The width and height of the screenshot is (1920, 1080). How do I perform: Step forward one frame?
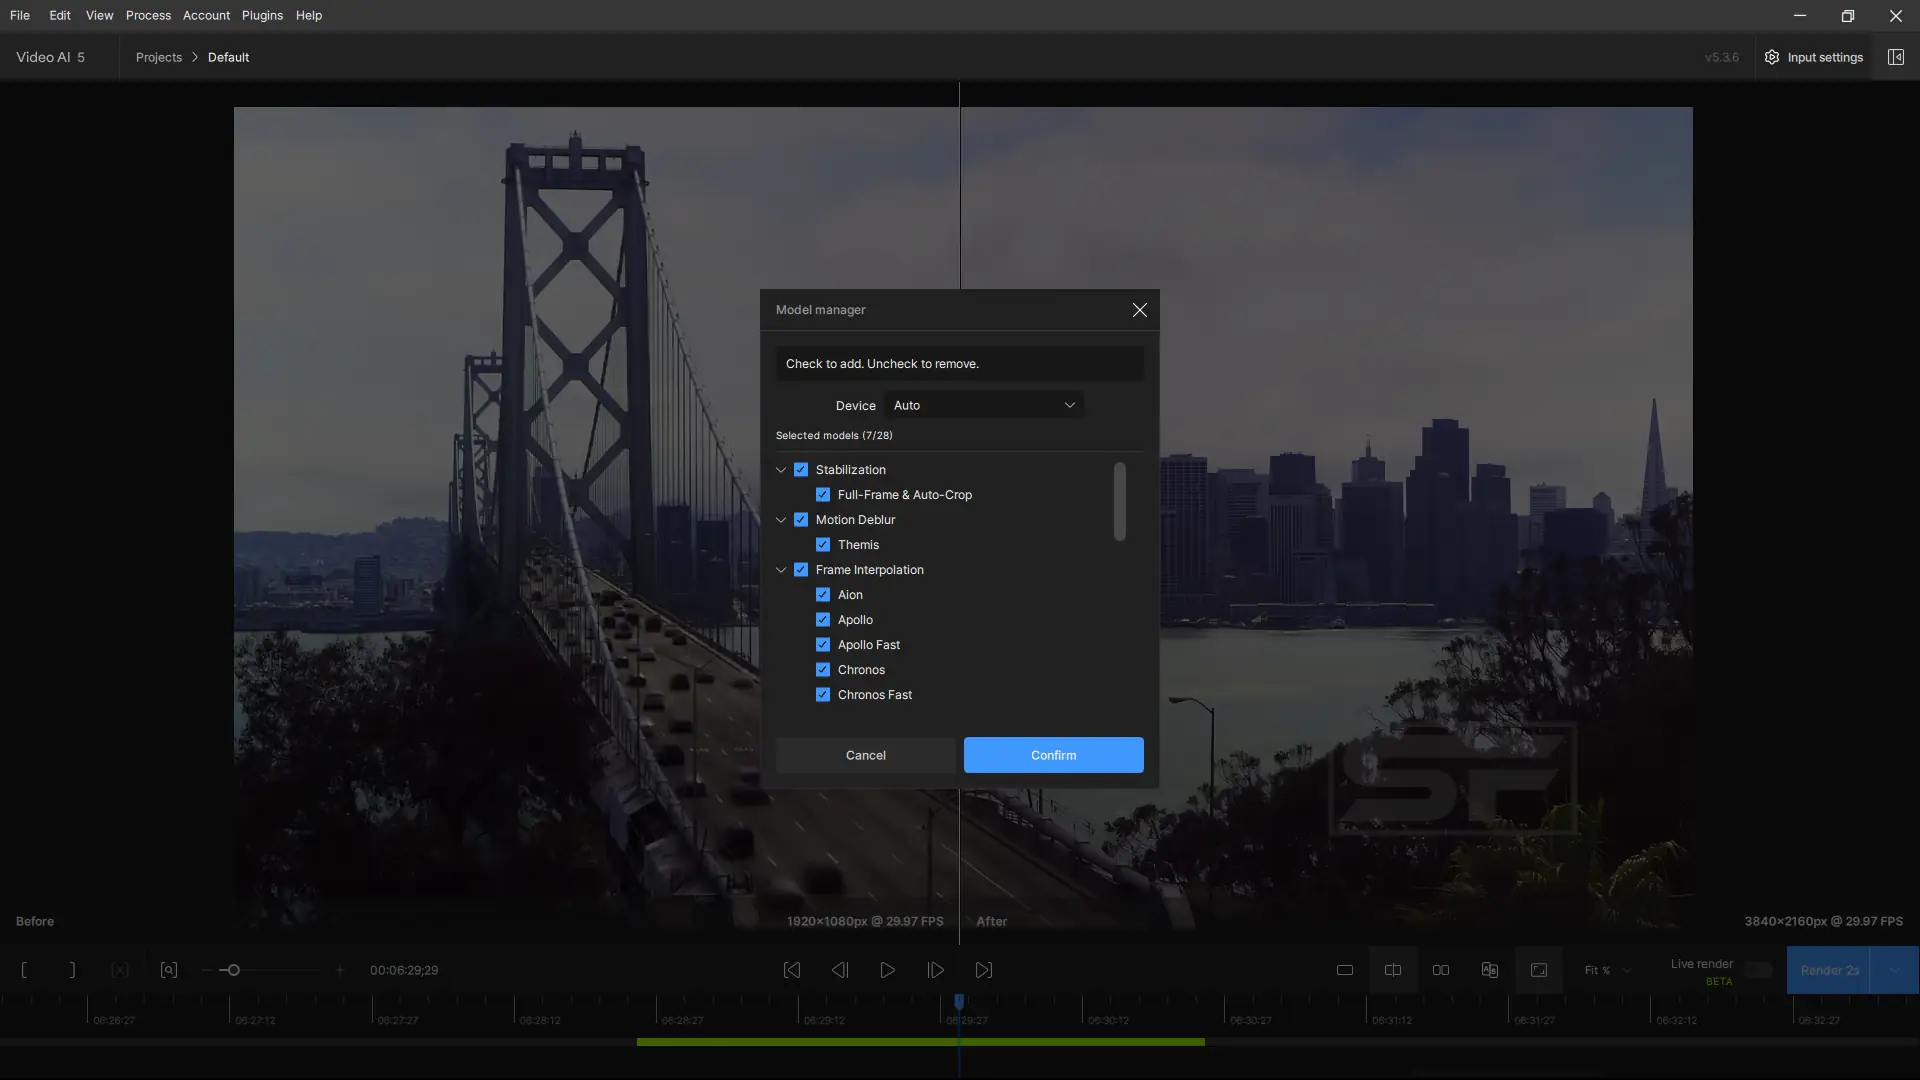point(935,970)
